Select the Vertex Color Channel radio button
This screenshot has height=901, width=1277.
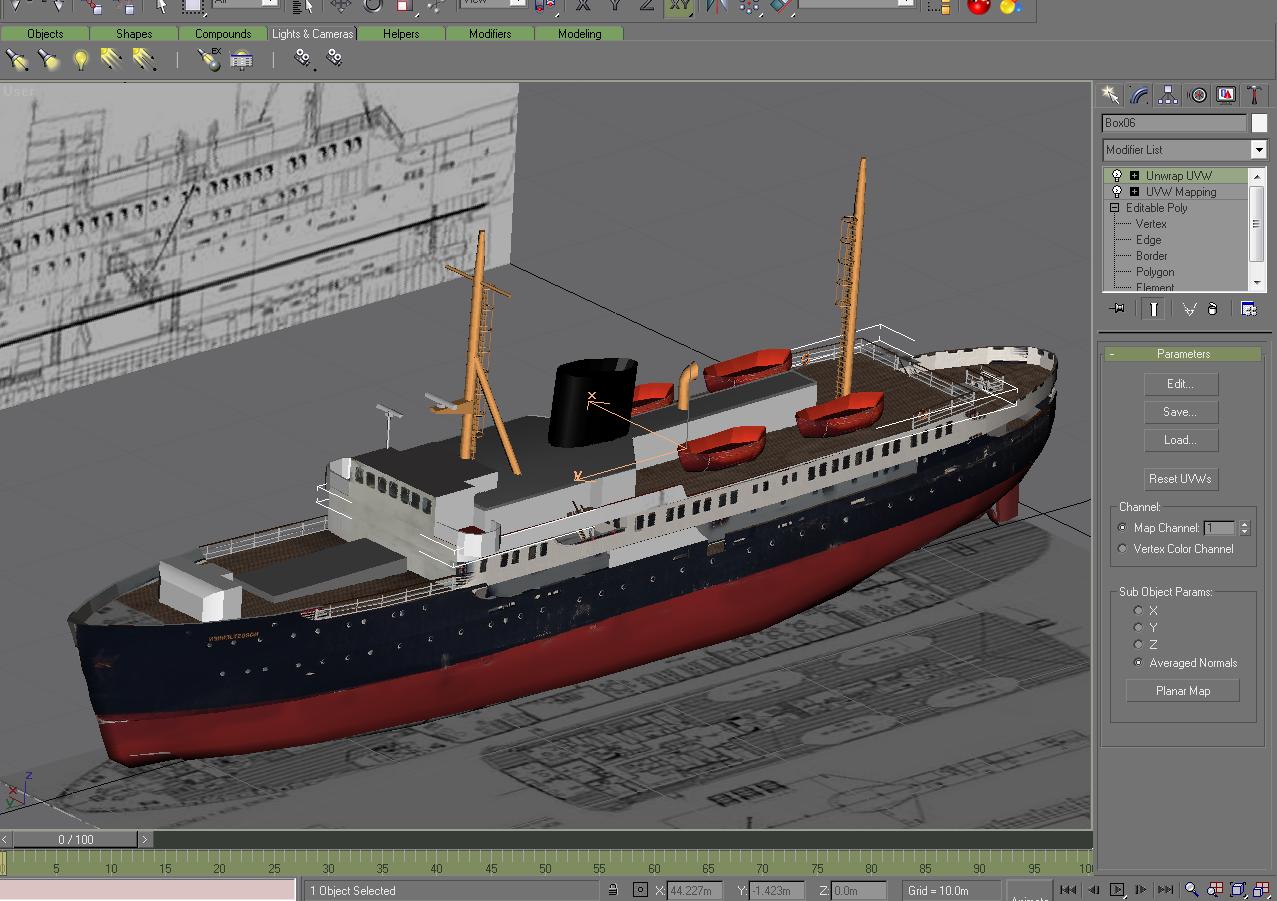pos(1123,549)
